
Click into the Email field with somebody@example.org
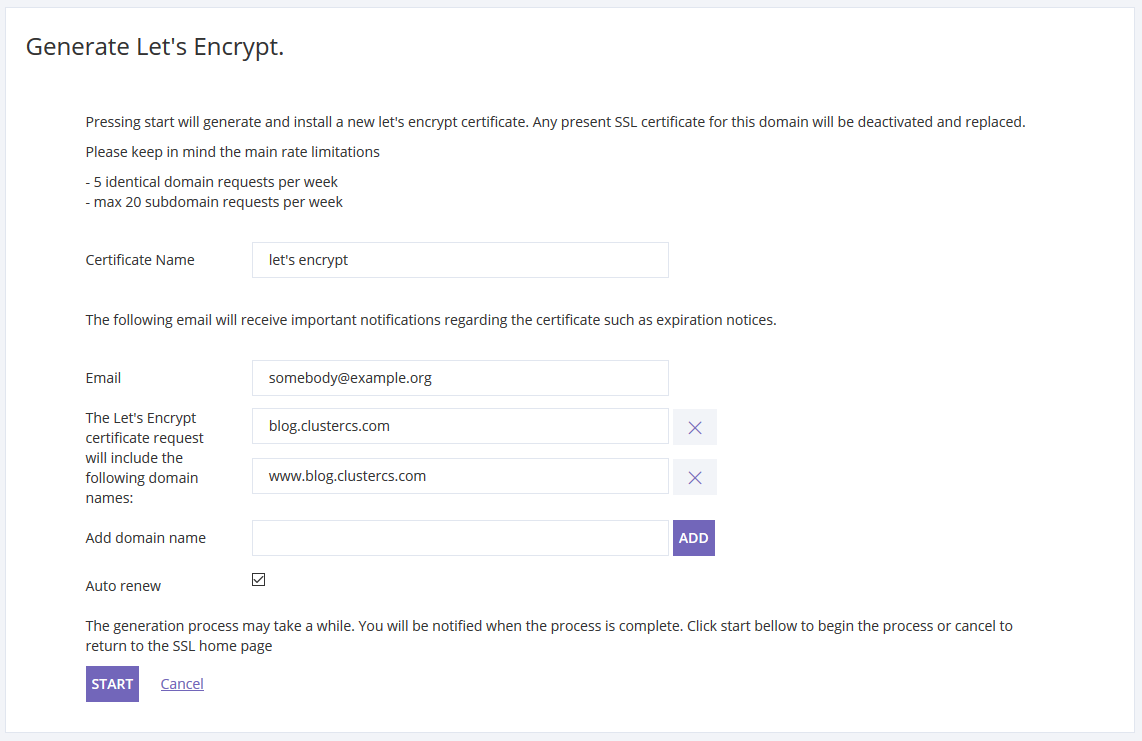click(460, 378)
